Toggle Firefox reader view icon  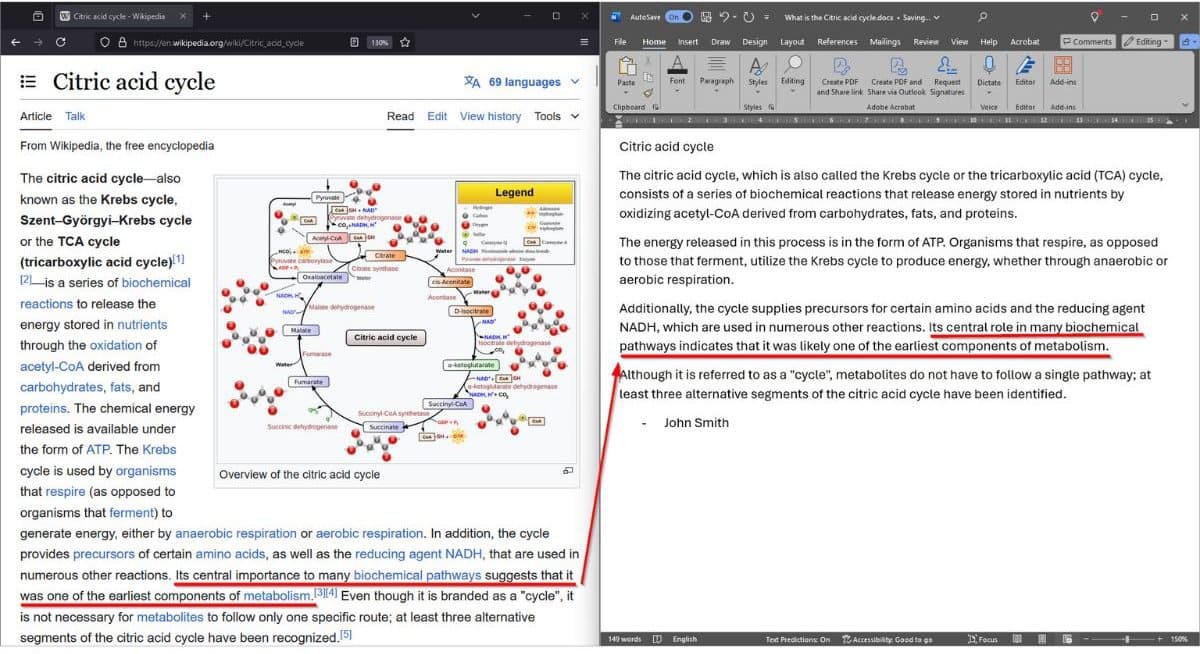click(355, 42)
